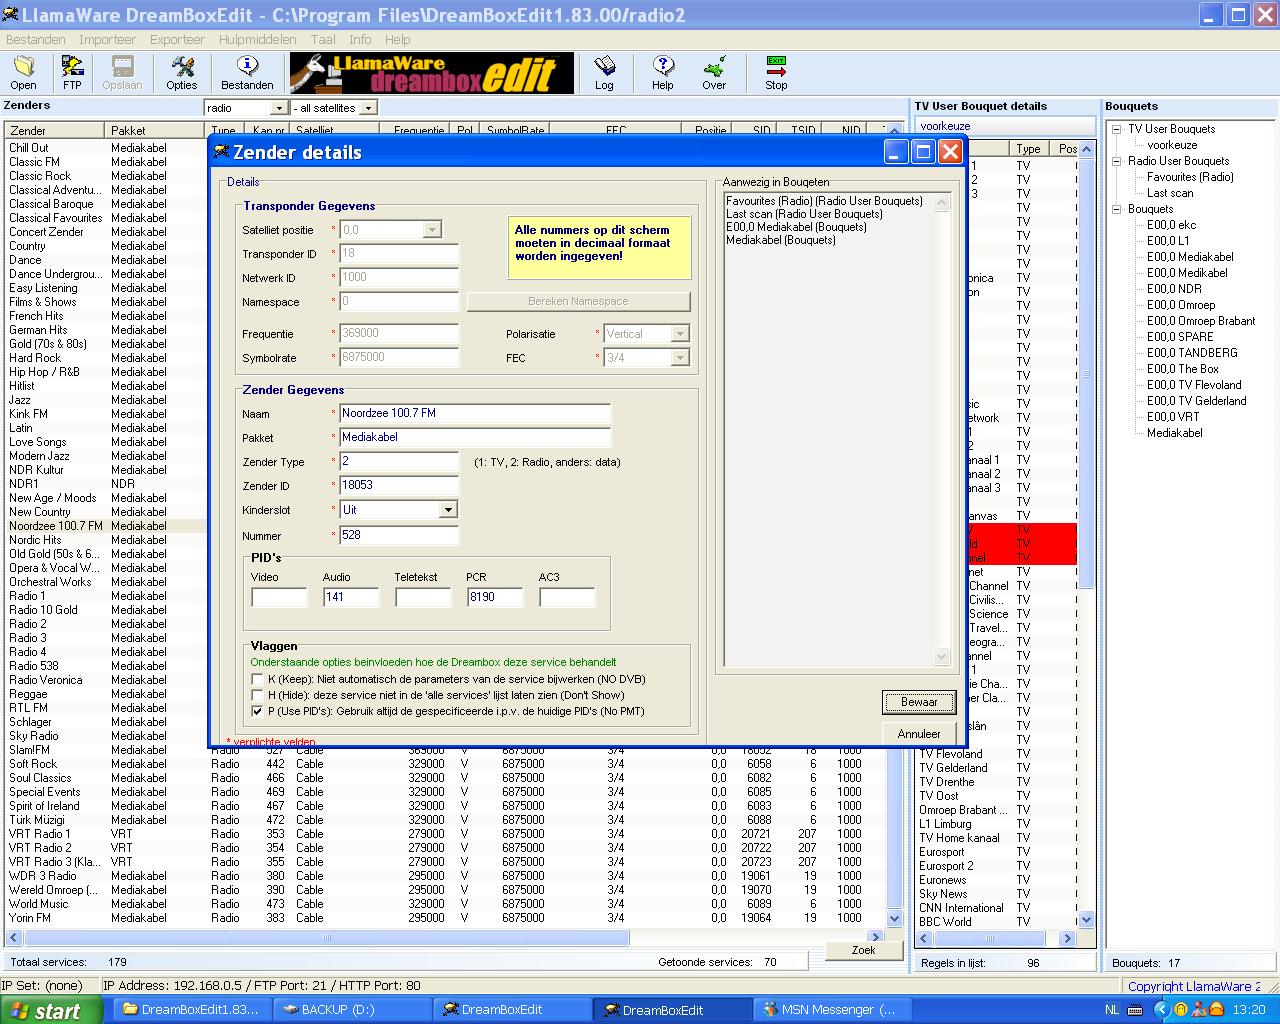Click the Annuleer button
This screenshot has width=1280, height=1024.
pos(919,734)
